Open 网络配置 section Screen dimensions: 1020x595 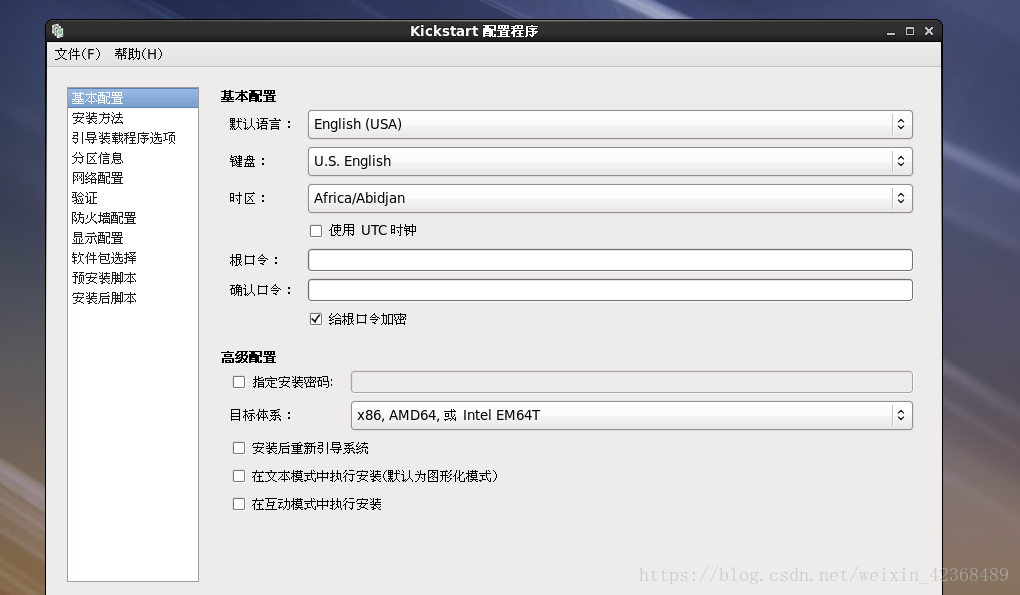(x=133, y=178)
